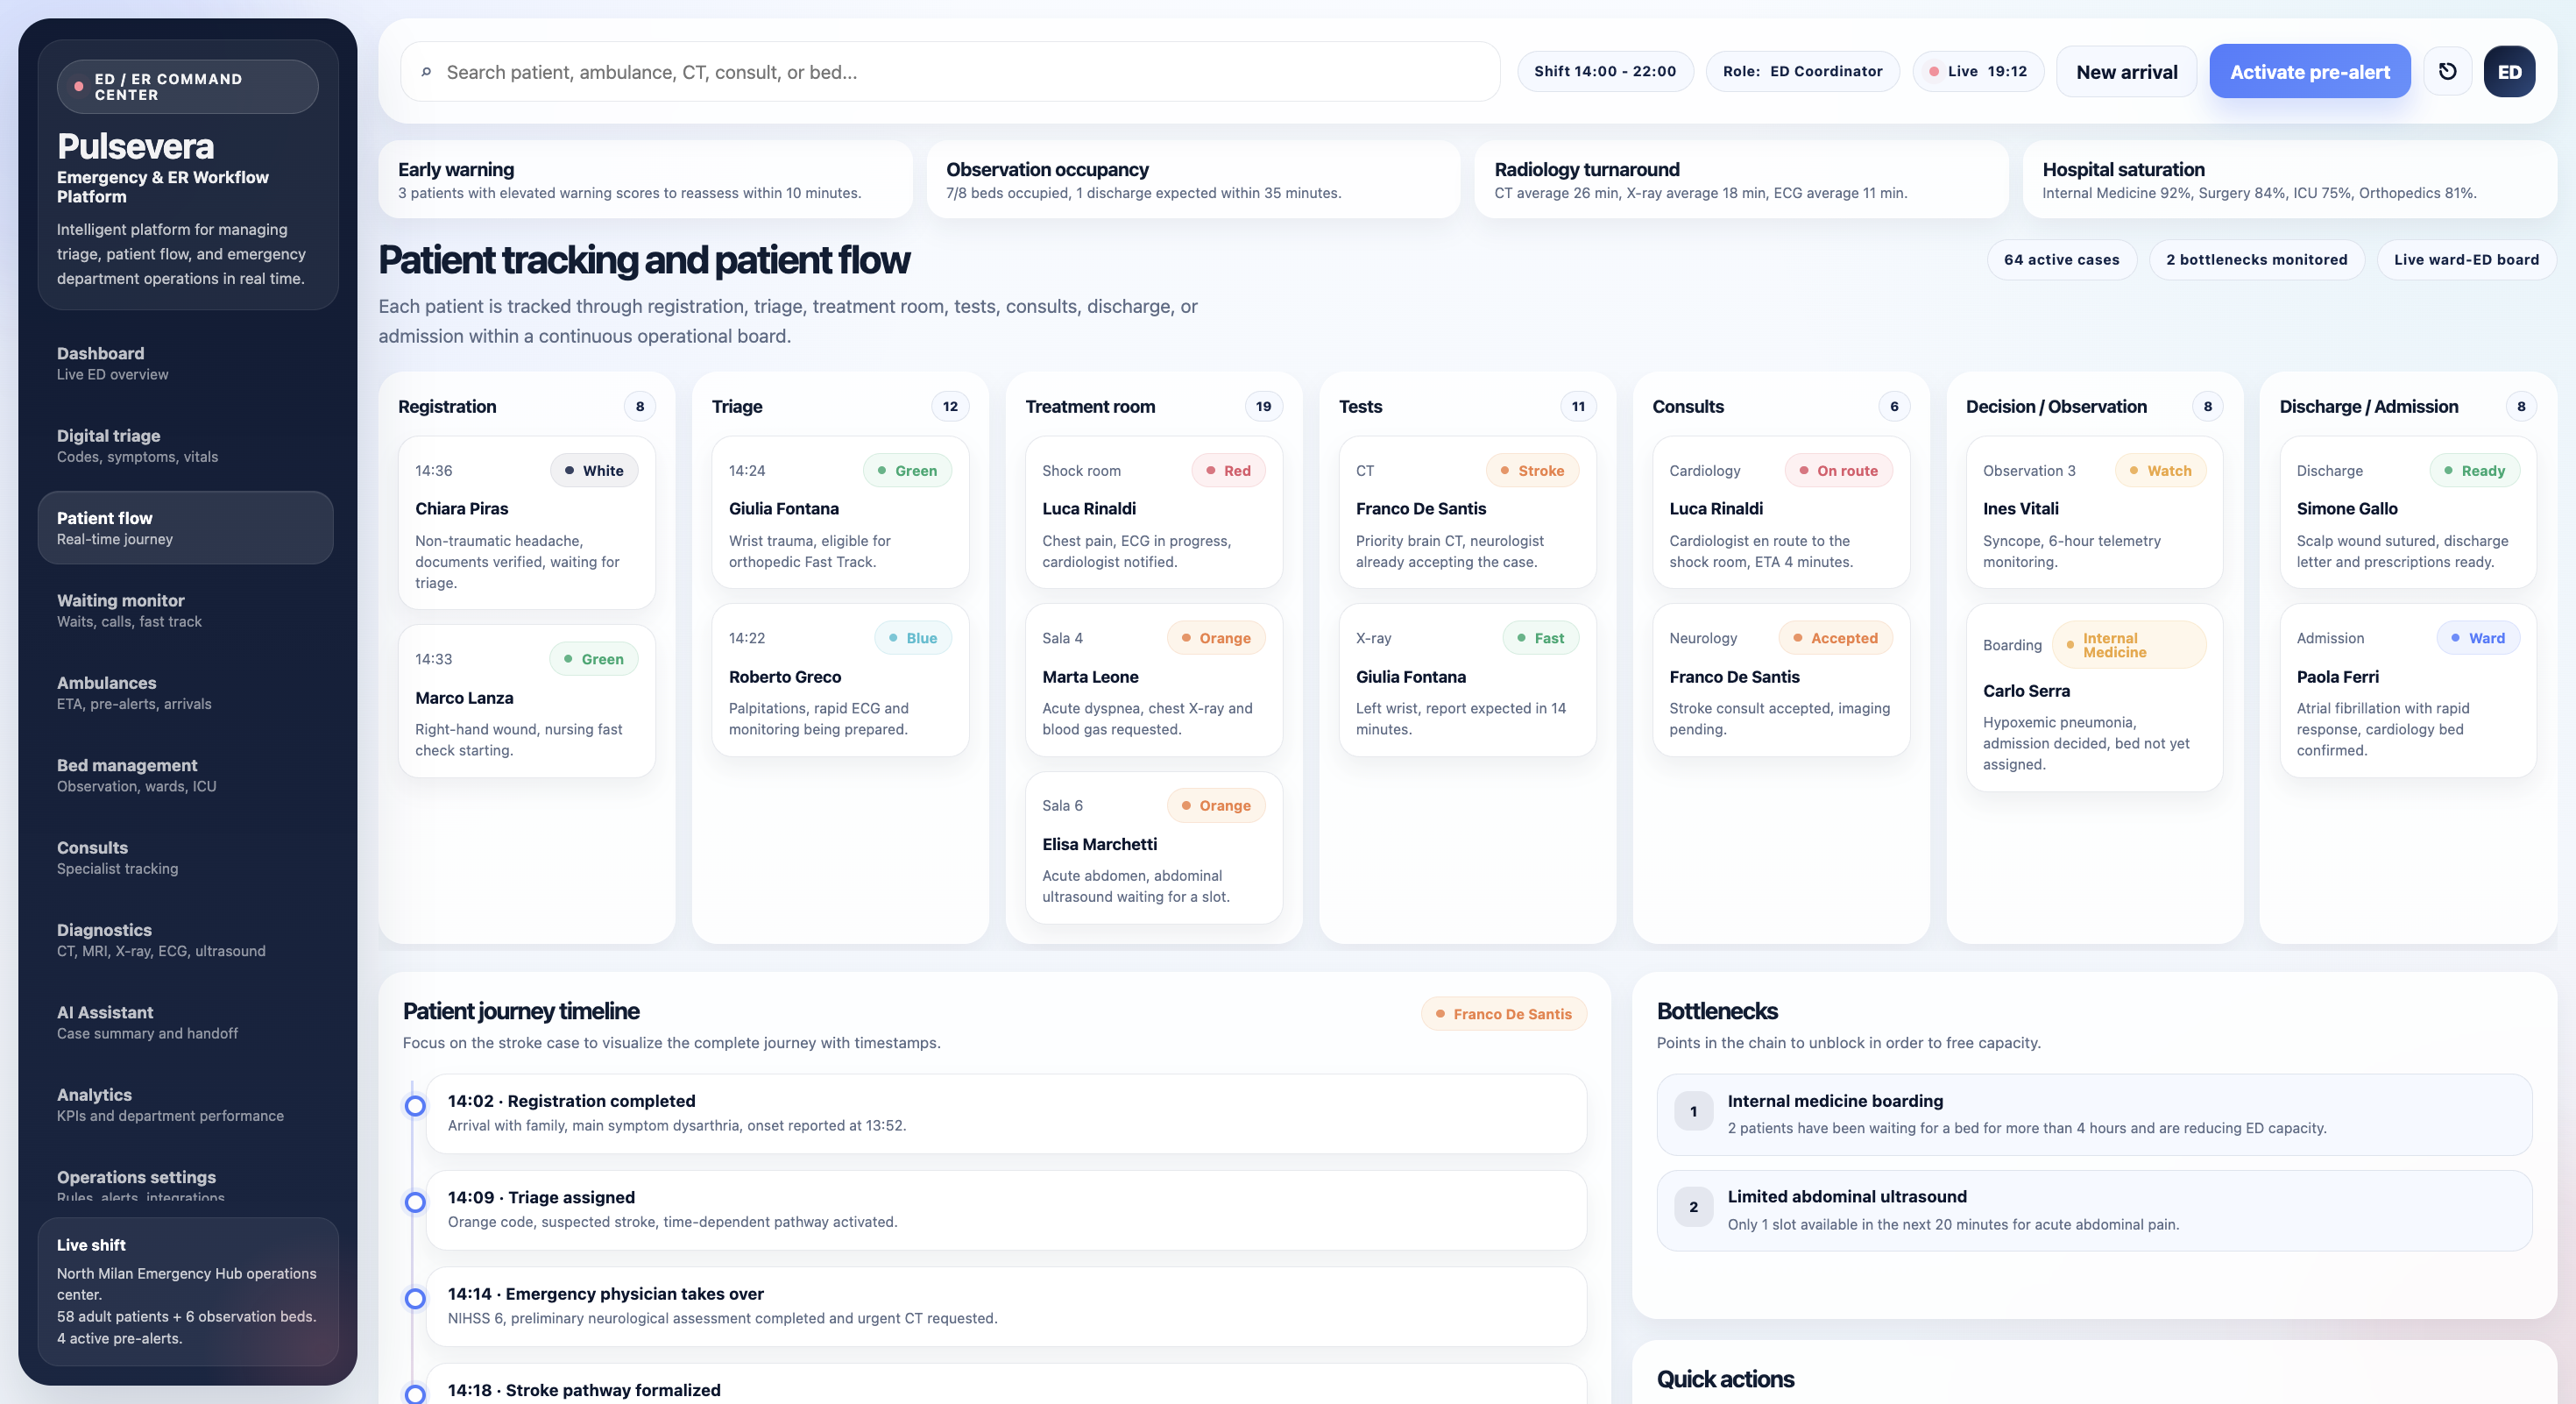Click the search patient input field

tap(950, 72)
